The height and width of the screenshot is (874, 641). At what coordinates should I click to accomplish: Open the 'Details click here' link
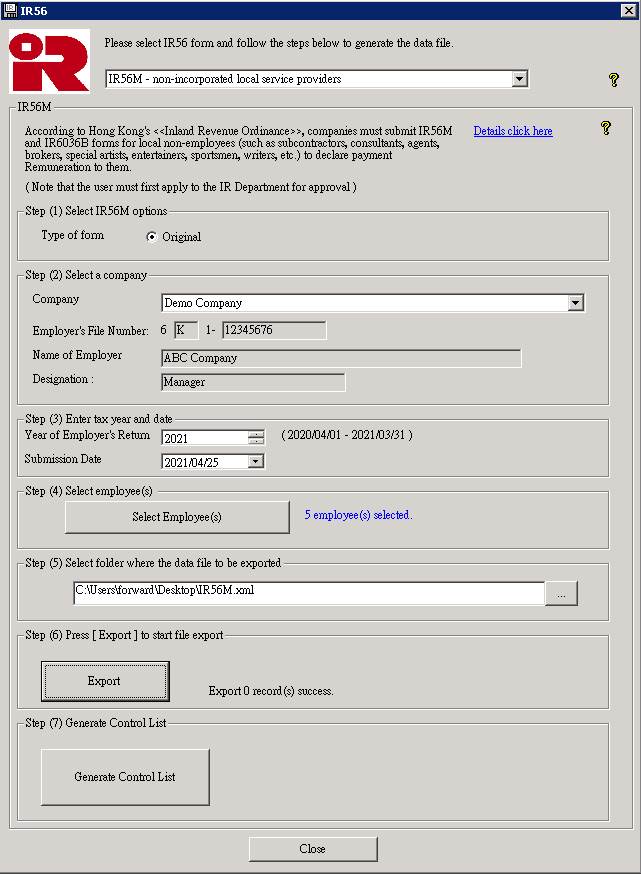[512, 131]
